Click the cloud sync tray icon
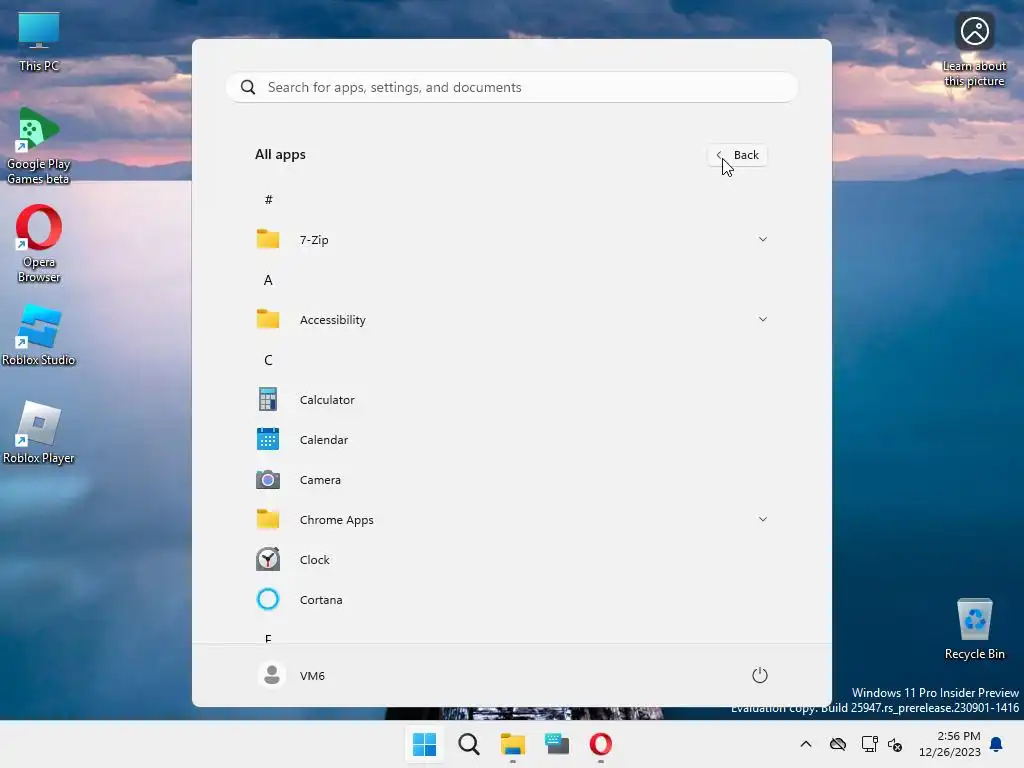This screenshot has height=768, width=1024. (x=838, y=744)
